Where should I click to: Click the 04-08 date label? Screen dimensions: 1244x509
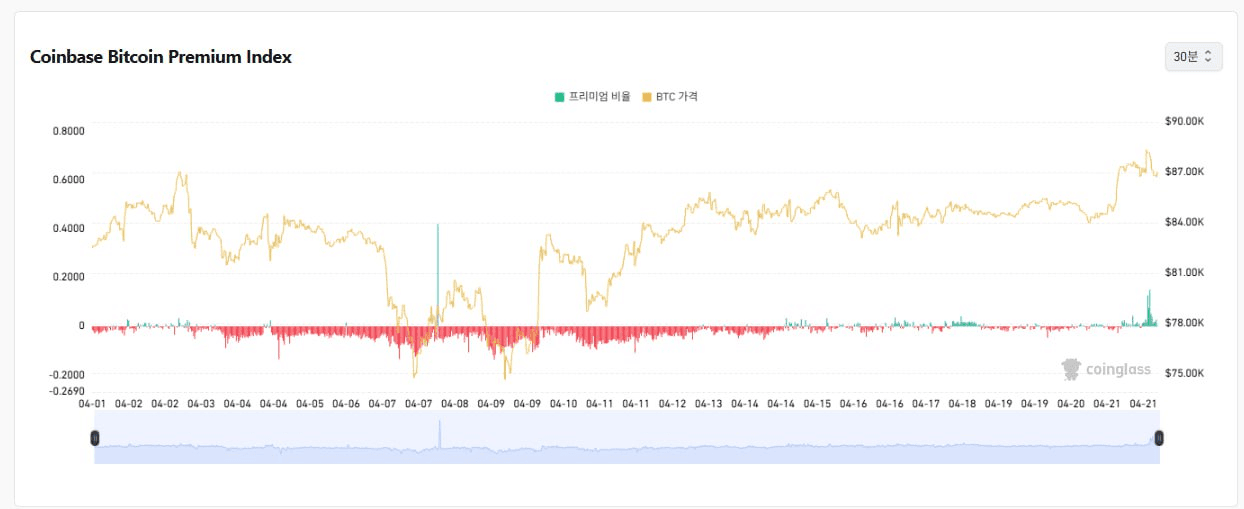455,404
